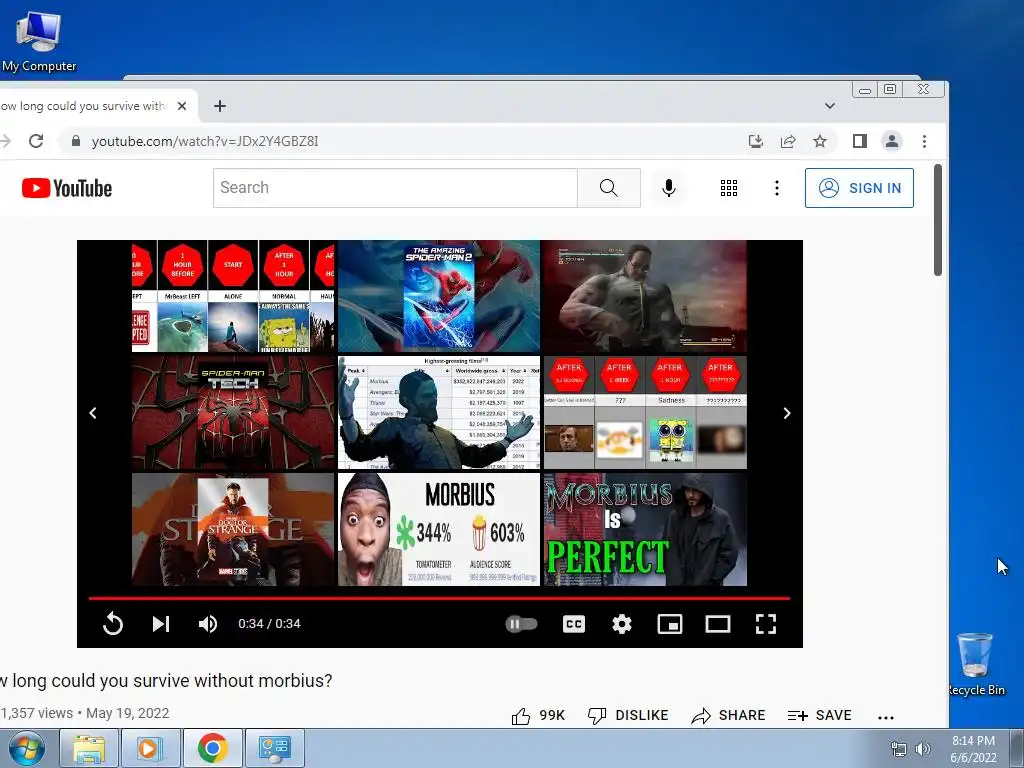Open Morbius Is Perfect thumbnail
Screen dimensions: 1024x768
tap(645, 529)
